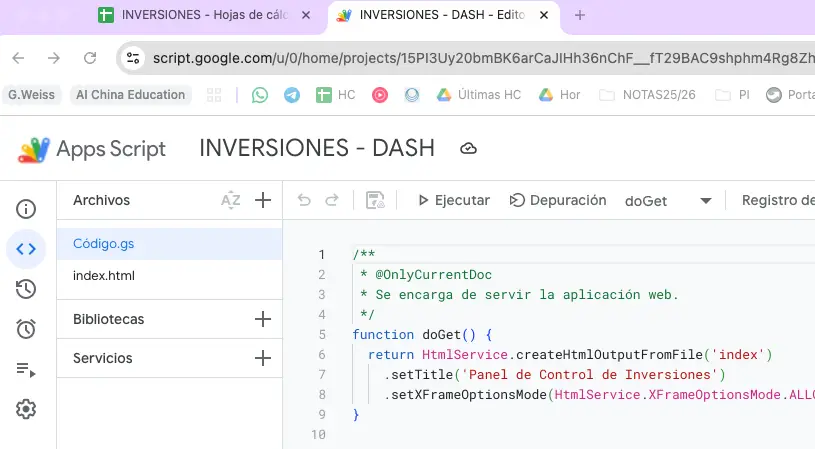
Task: Open the HC spreadsheet bookmark
Action: tap(336, 95)
